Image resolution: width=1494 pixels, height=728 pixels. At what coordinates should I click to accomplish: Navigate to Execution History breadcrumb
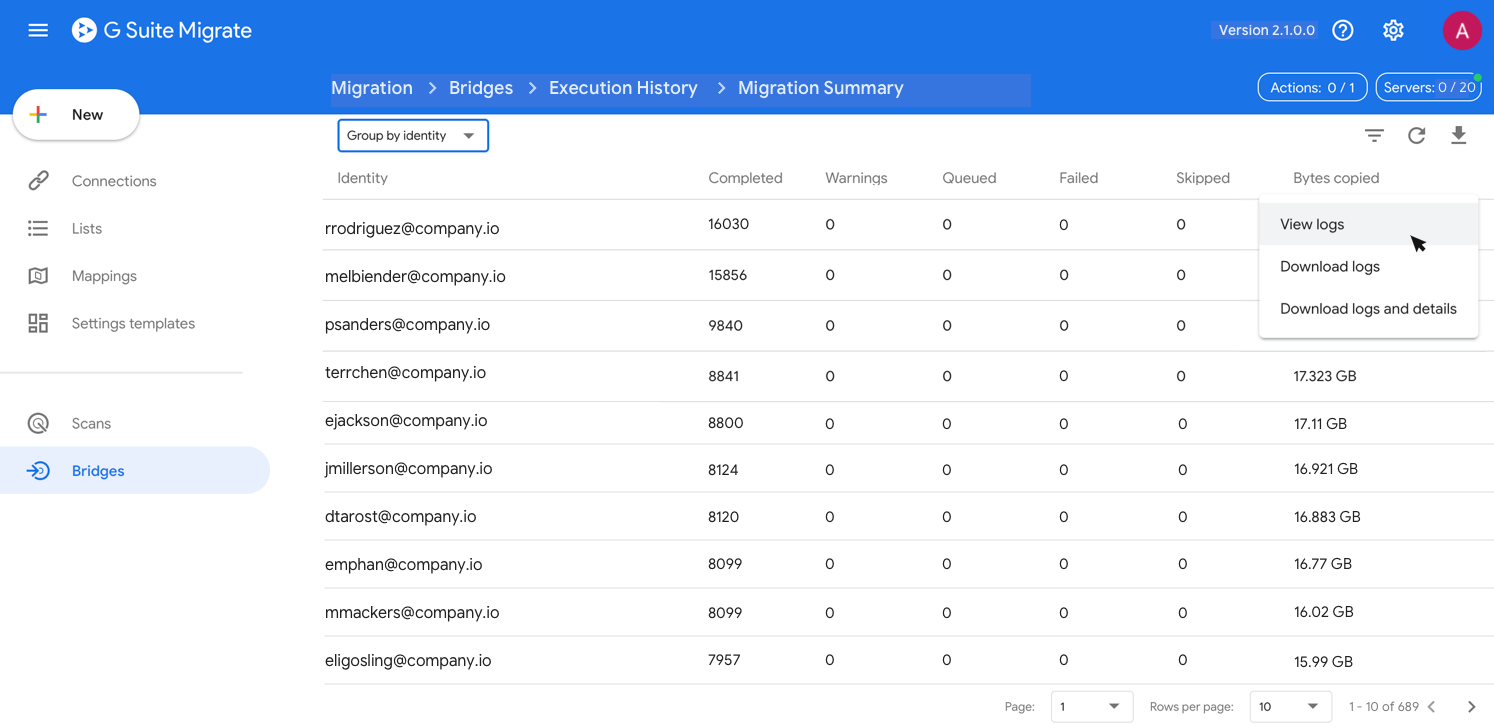pos(623,88)
